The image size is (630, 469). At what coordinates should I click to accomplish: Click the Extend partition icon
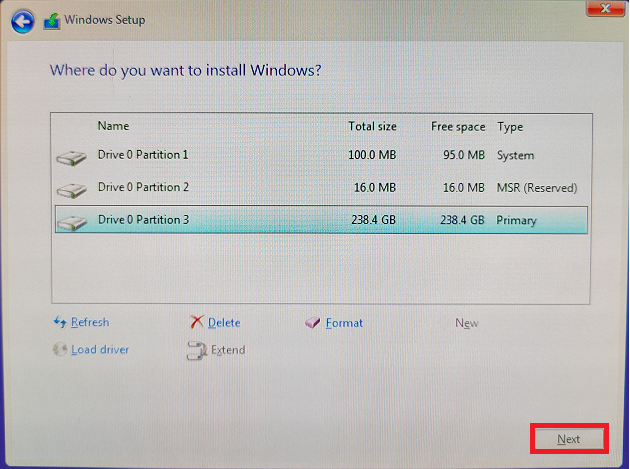(x=196, y=350)
